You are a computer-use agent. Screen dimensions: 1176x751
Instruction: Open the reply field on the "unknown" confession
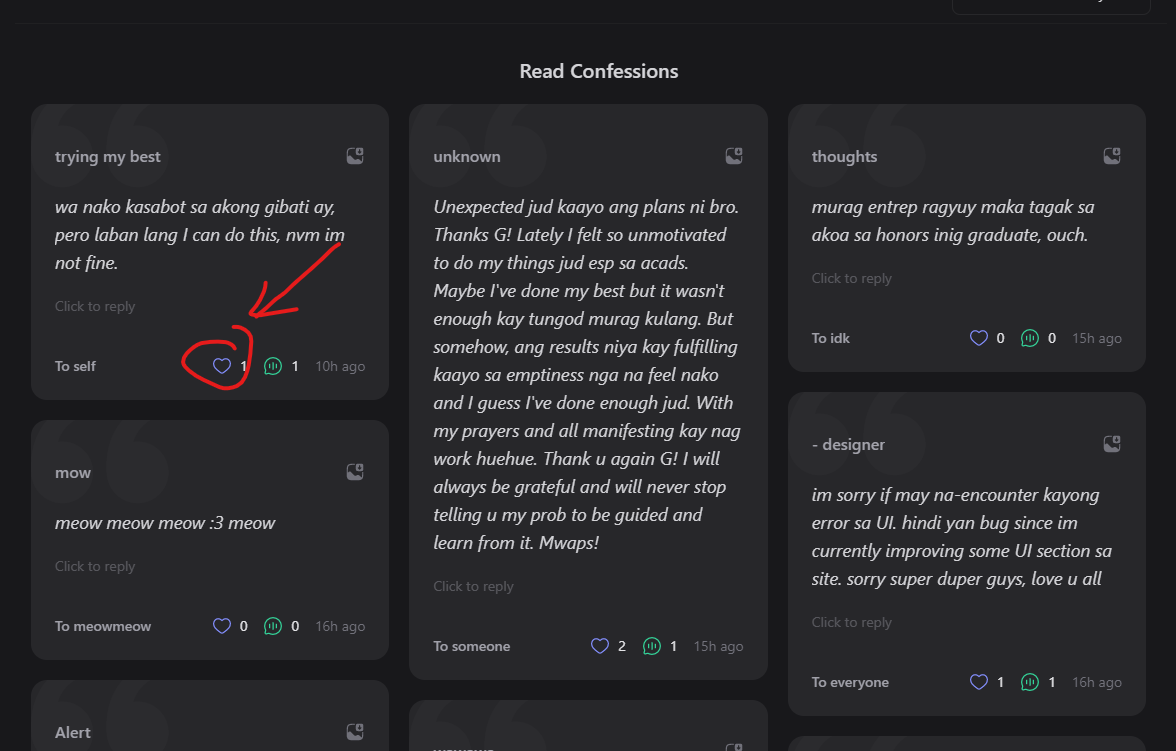pyautogui.click(x=473, y=586)
